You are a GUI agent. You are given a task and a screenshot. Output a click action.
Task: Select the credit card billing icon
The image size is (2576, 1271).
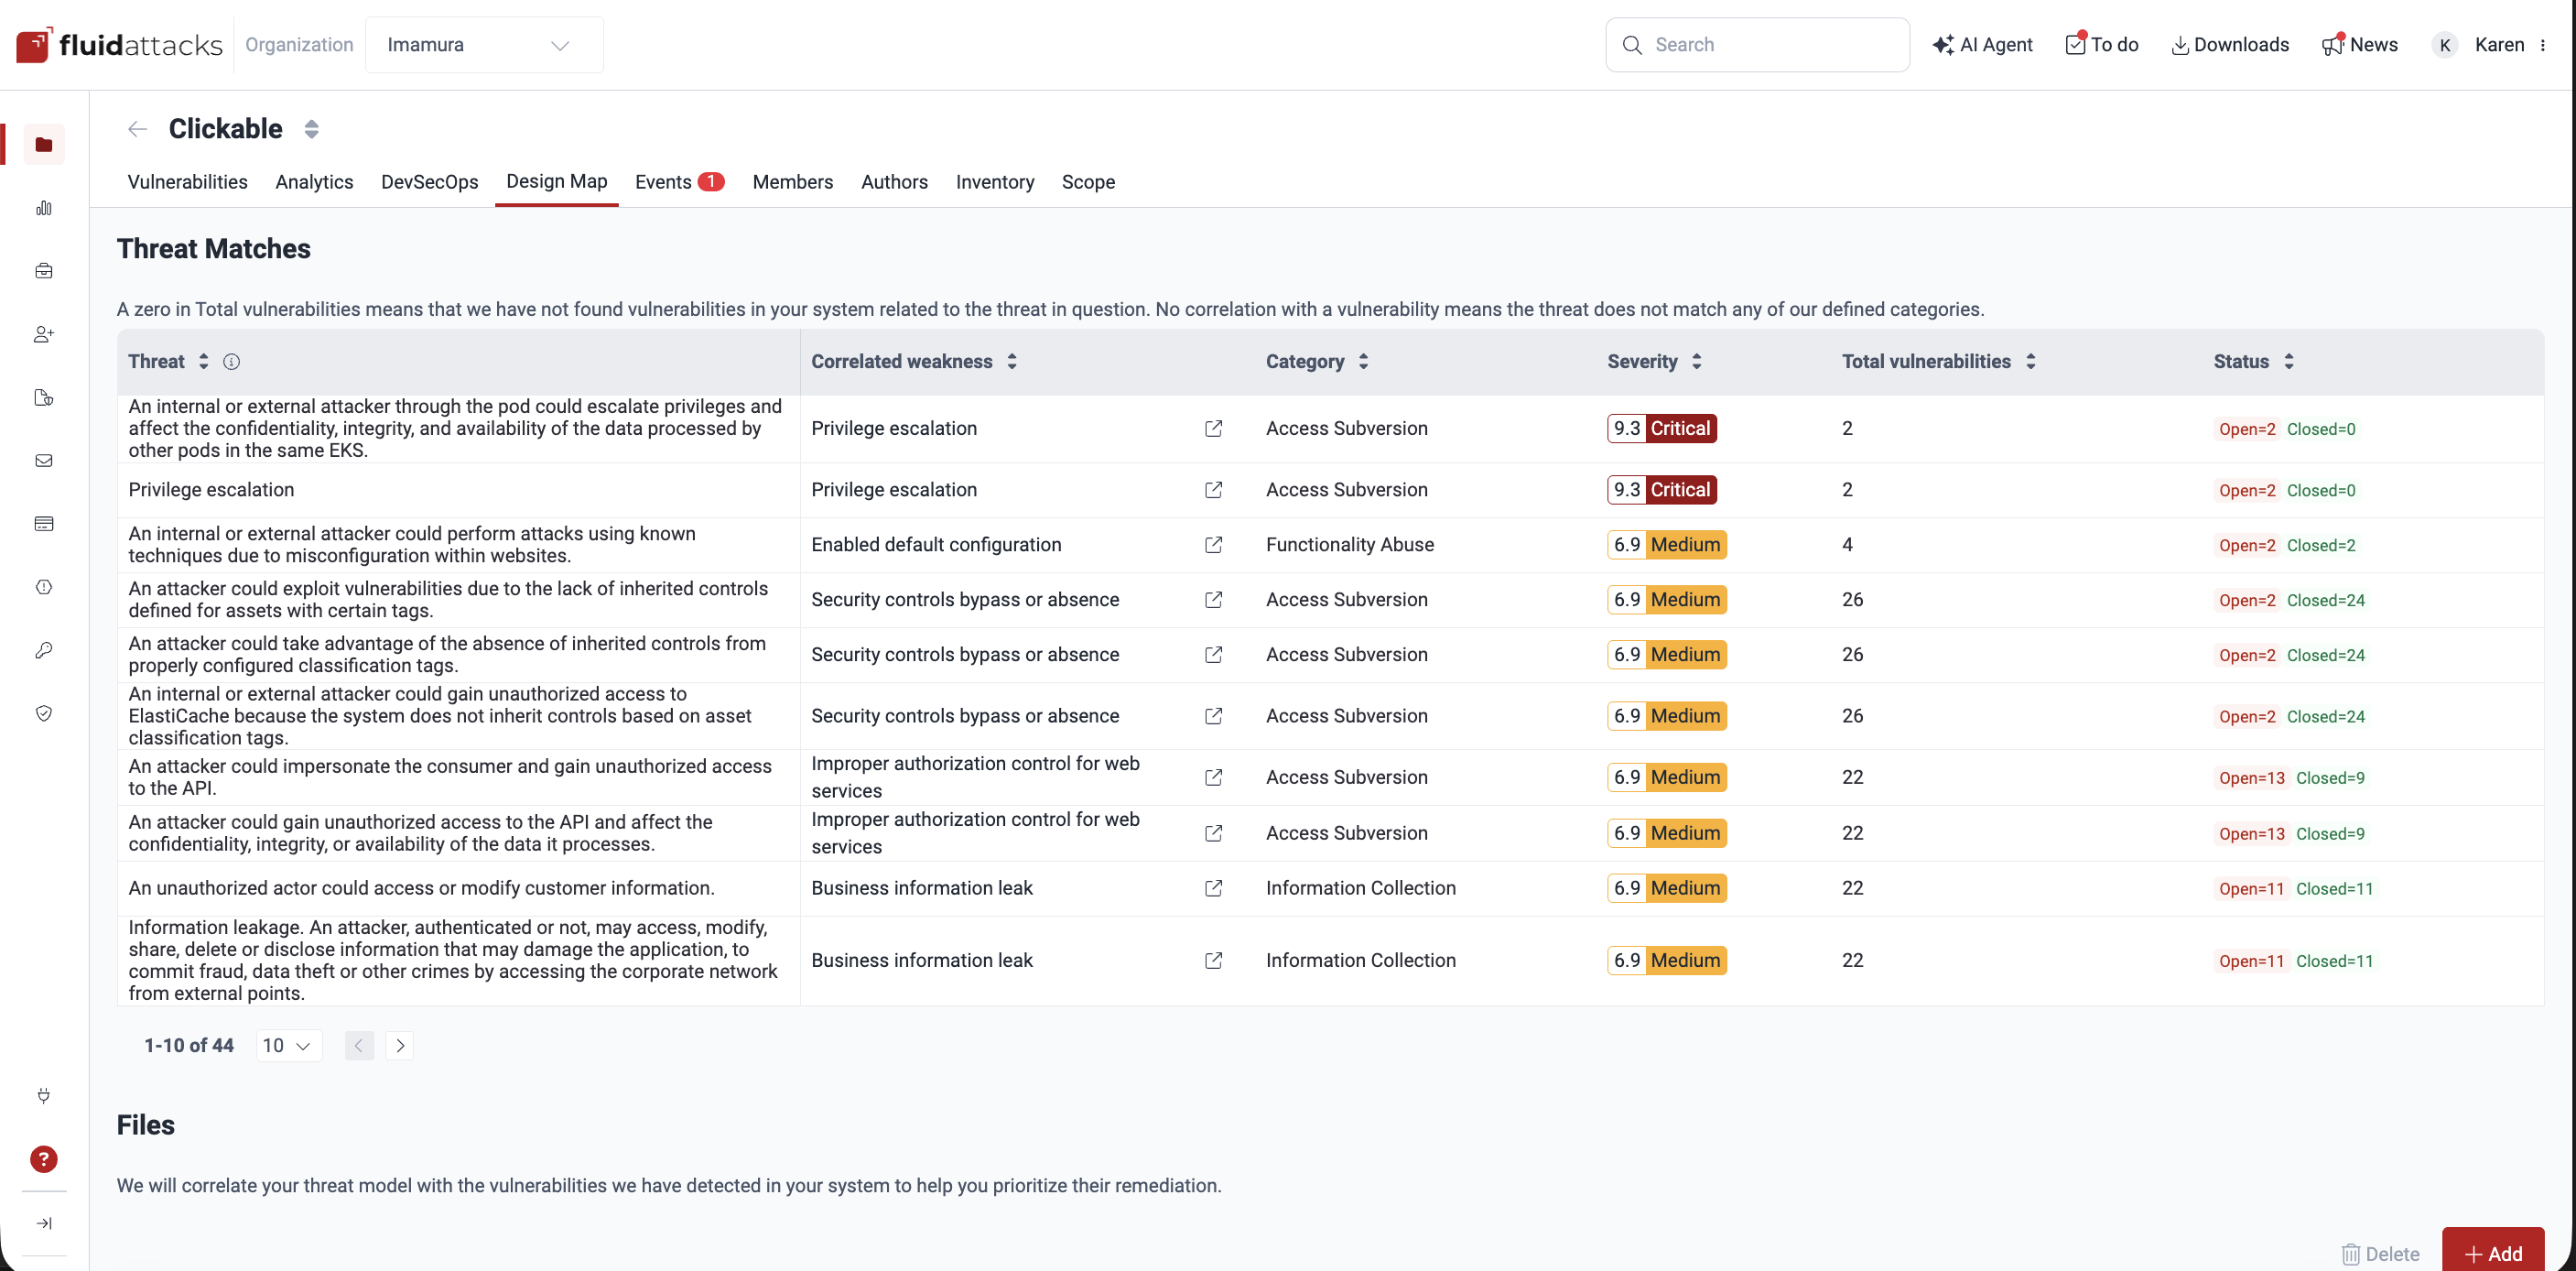click(44, 523)
